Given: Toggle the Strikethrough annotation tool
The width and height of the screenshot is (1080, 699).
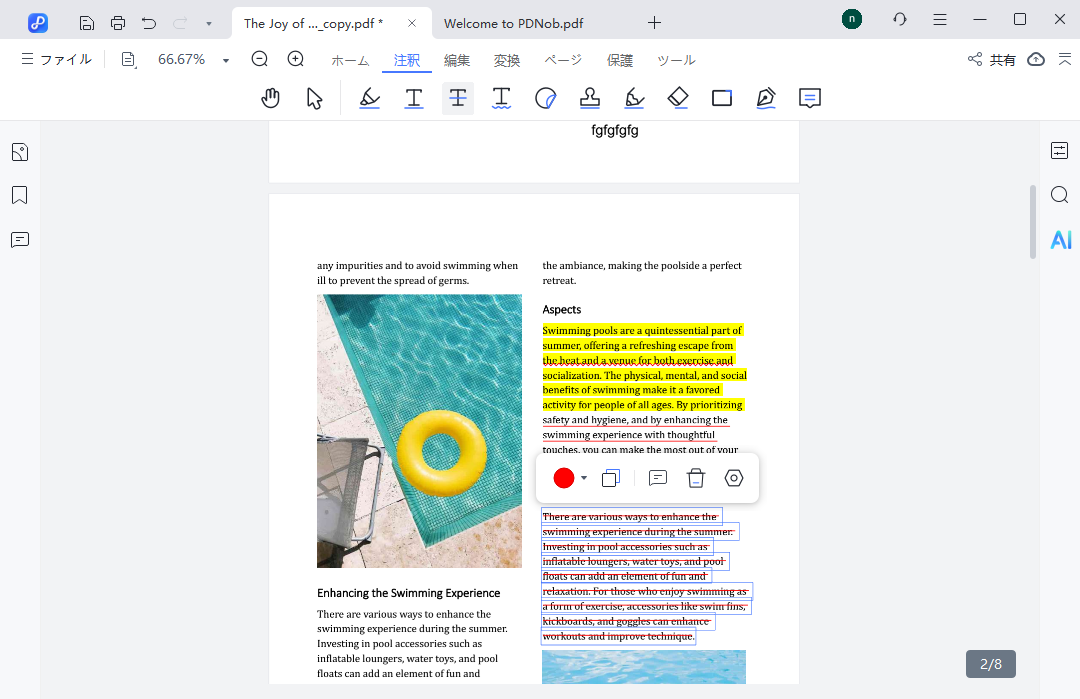Looking at the screenshot, I should [458, 98].
